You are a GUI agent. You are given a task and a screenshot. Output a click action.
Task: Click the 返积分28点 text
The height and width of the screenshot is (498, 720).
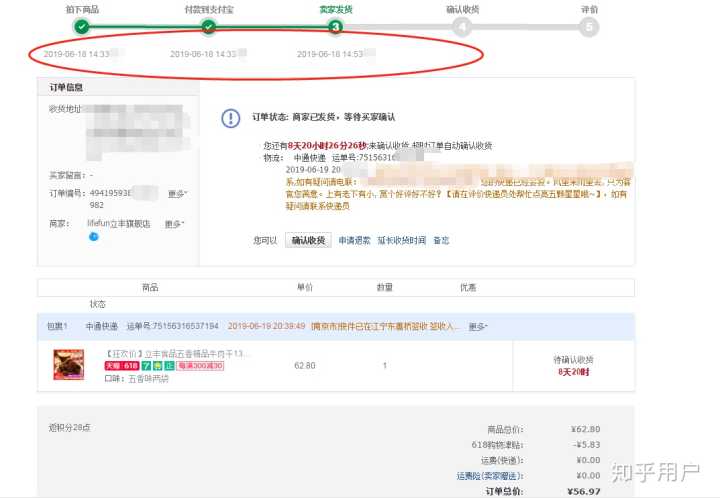tap(70, 427)
